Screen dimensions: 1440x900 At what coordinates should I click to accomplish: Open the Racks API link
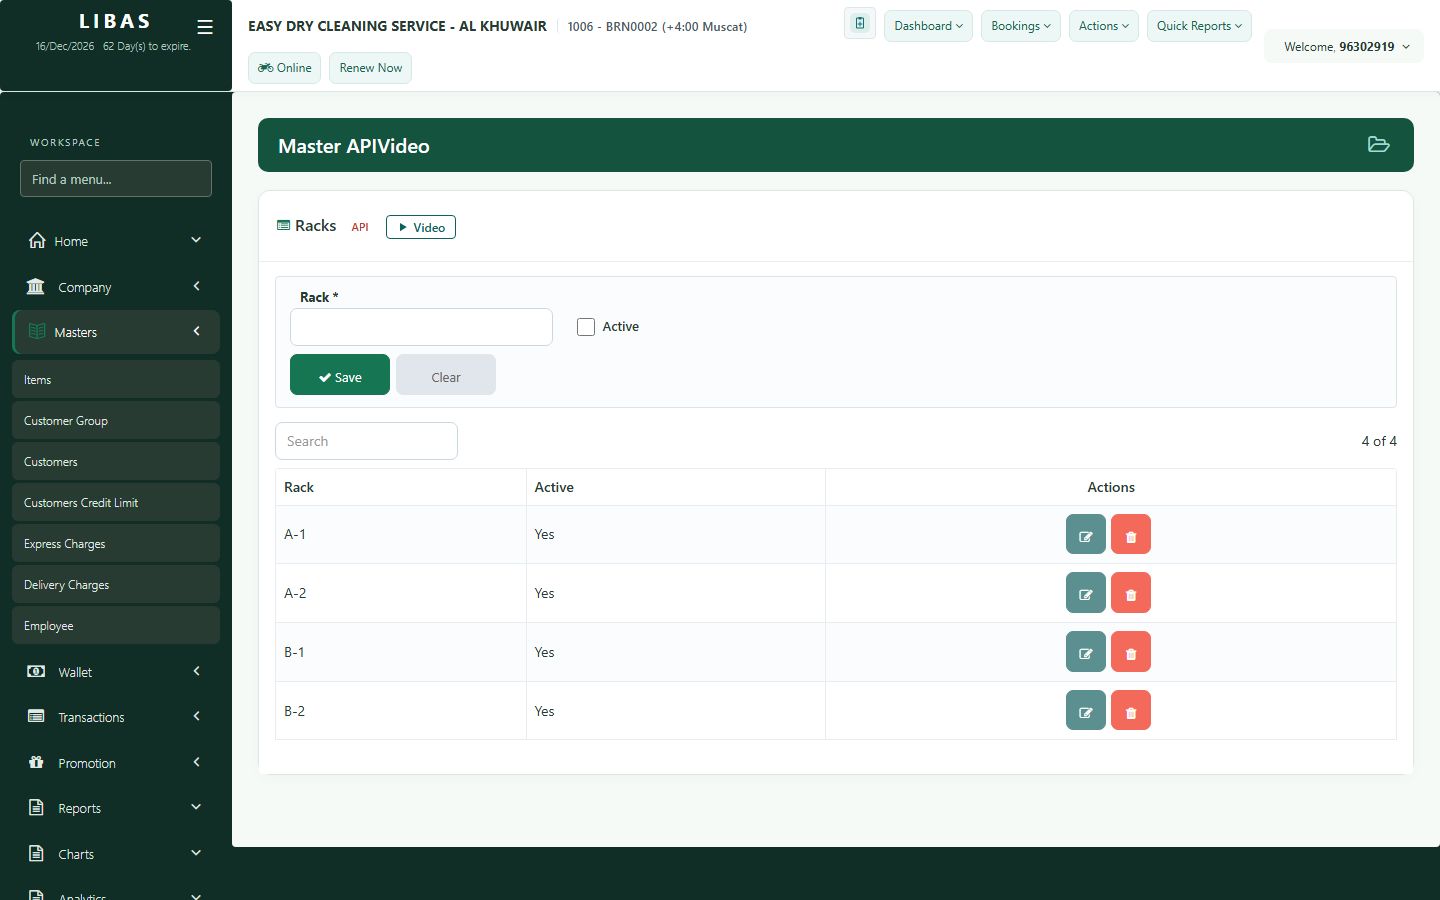pos(360,227)
